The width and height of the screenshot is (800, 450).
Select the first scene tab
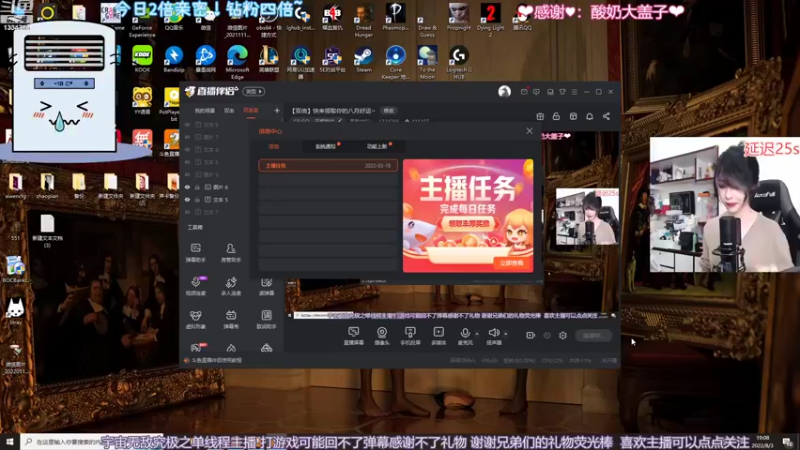pyautogui.click(x=204, y=111)
